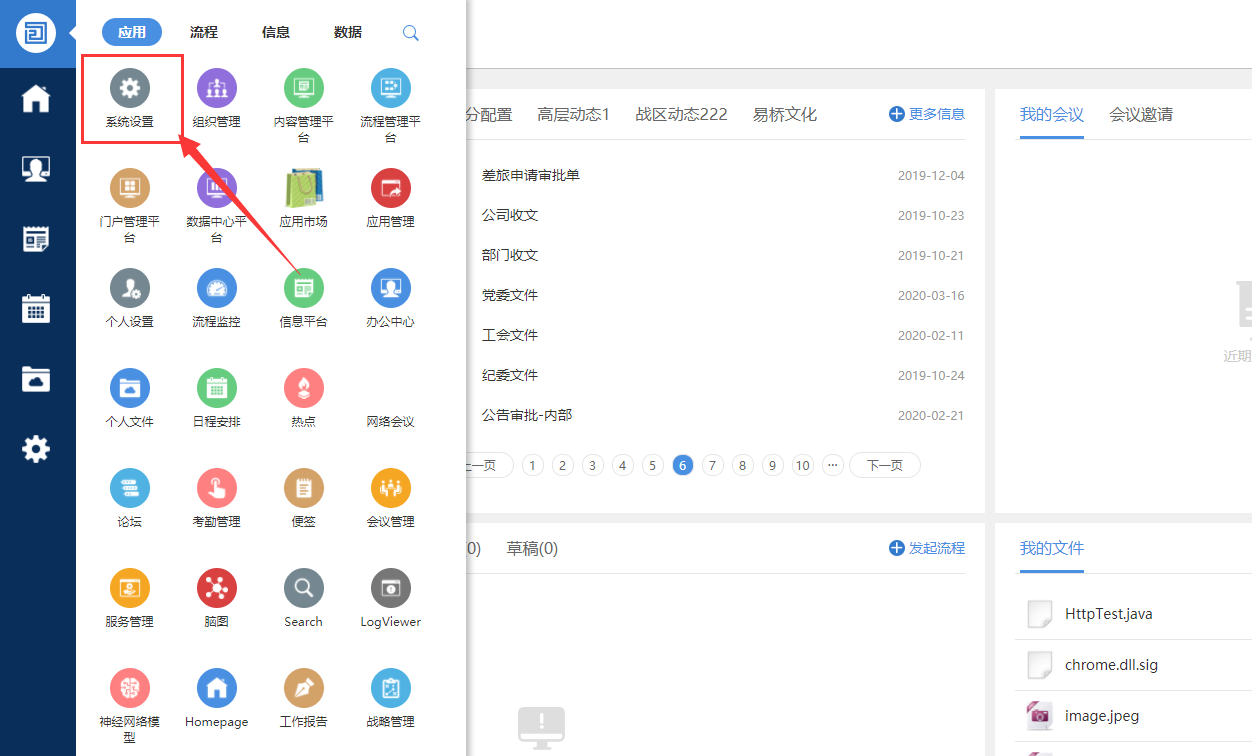Switch to the 数据 tab
The width and height of the screenshot is (1252, 756).
(x=348, y=32)
